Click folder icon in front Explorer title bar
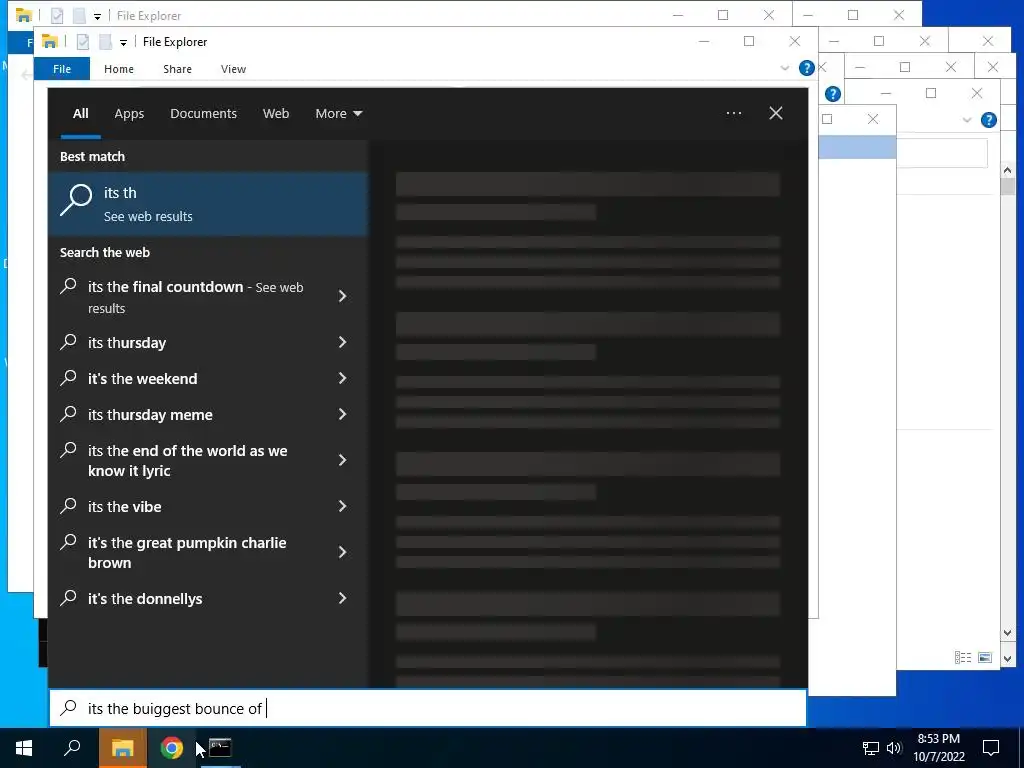This screenshot has width=1024, height=768. [x=50, y=41]
